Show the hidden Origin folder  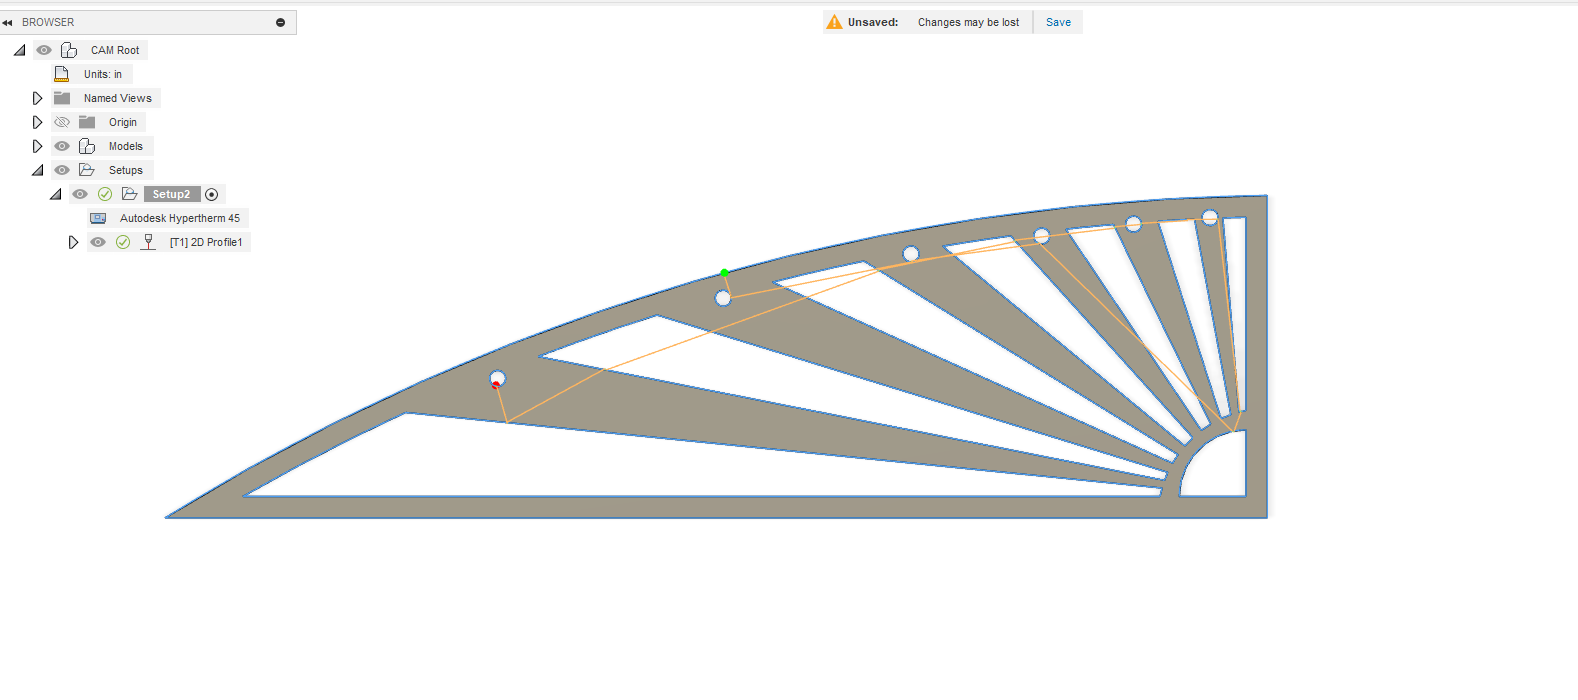pos(62,122)
